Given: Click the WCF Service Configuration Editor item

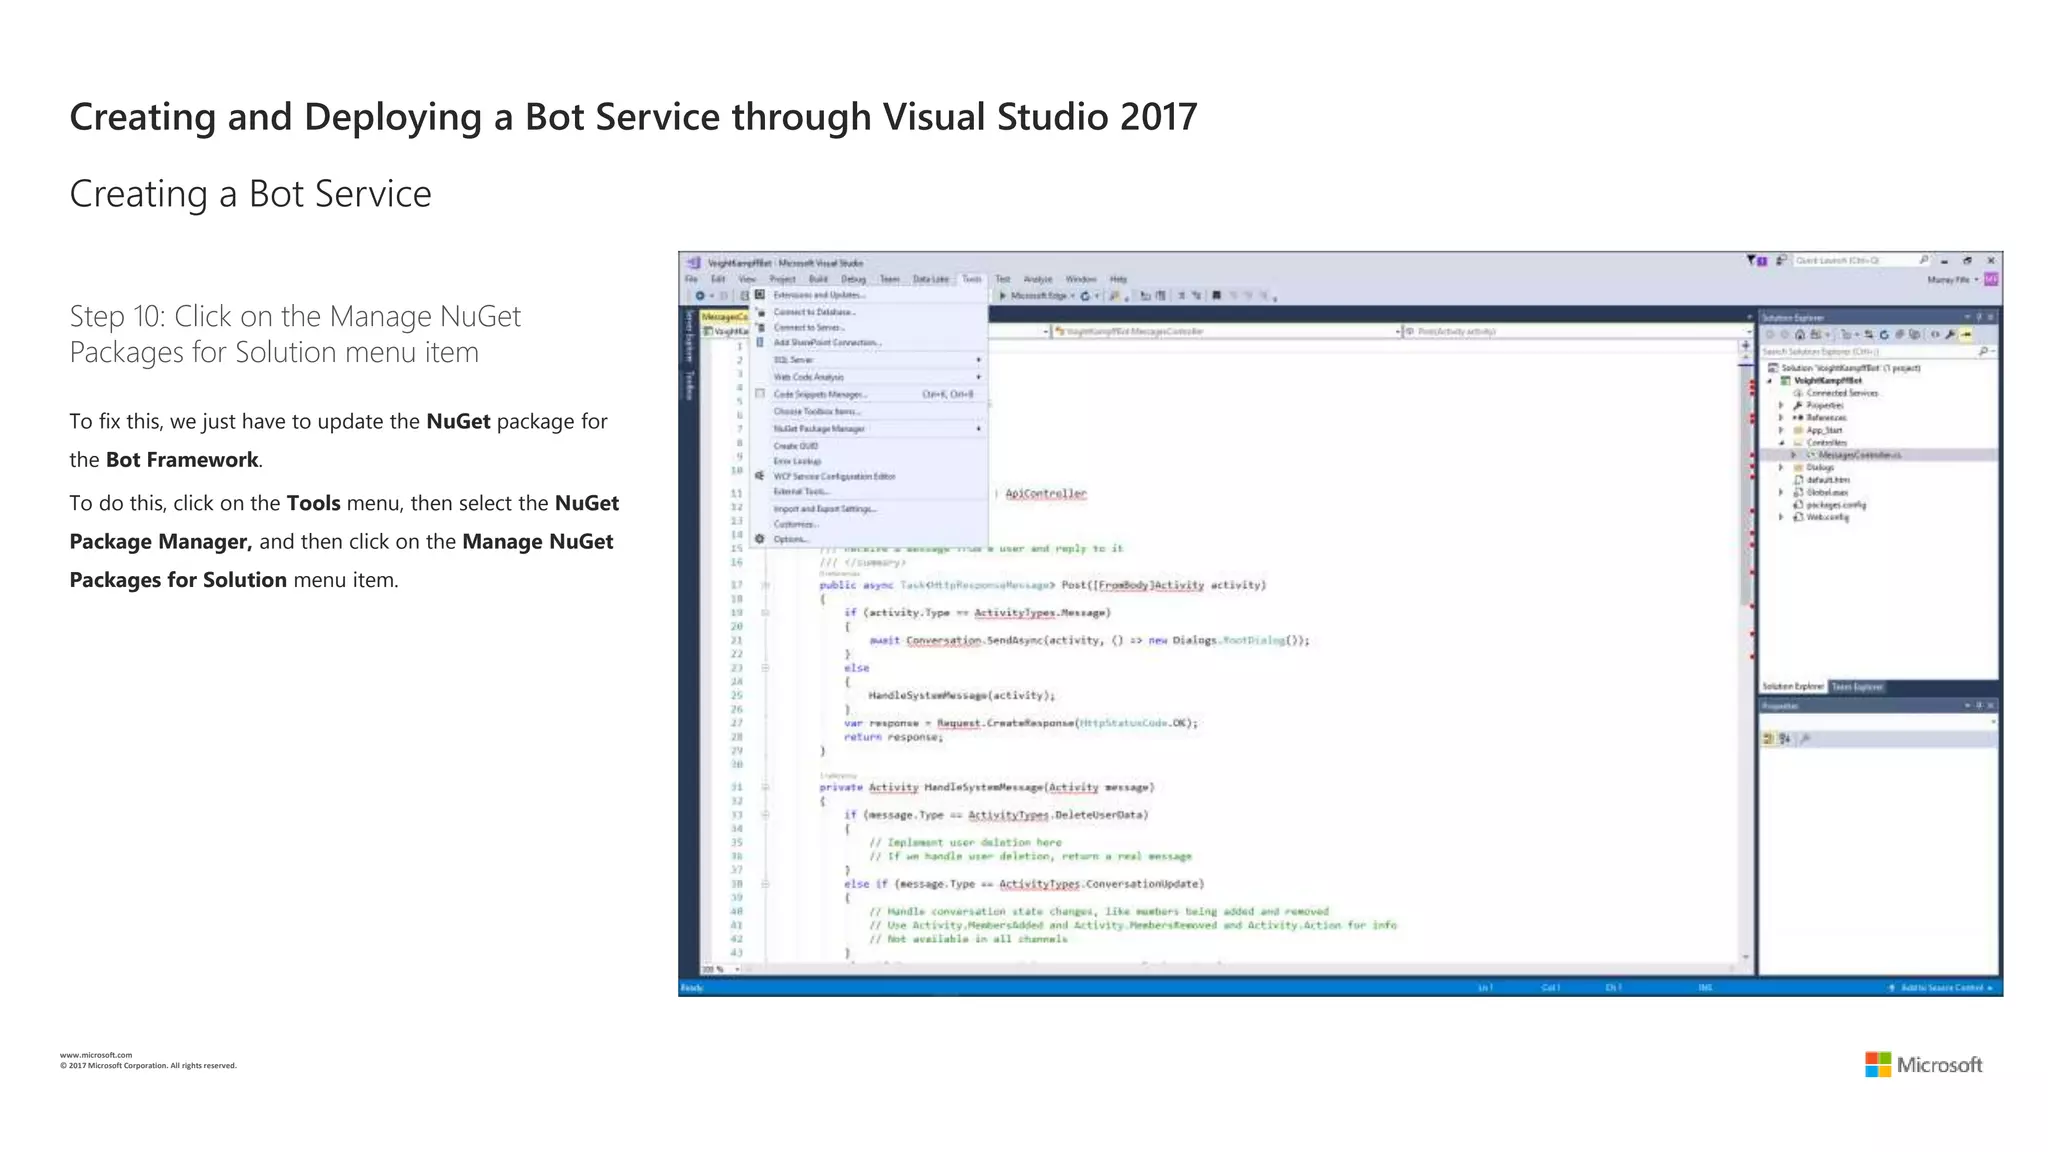Looking at the screenshot, I should coord(834,476).
